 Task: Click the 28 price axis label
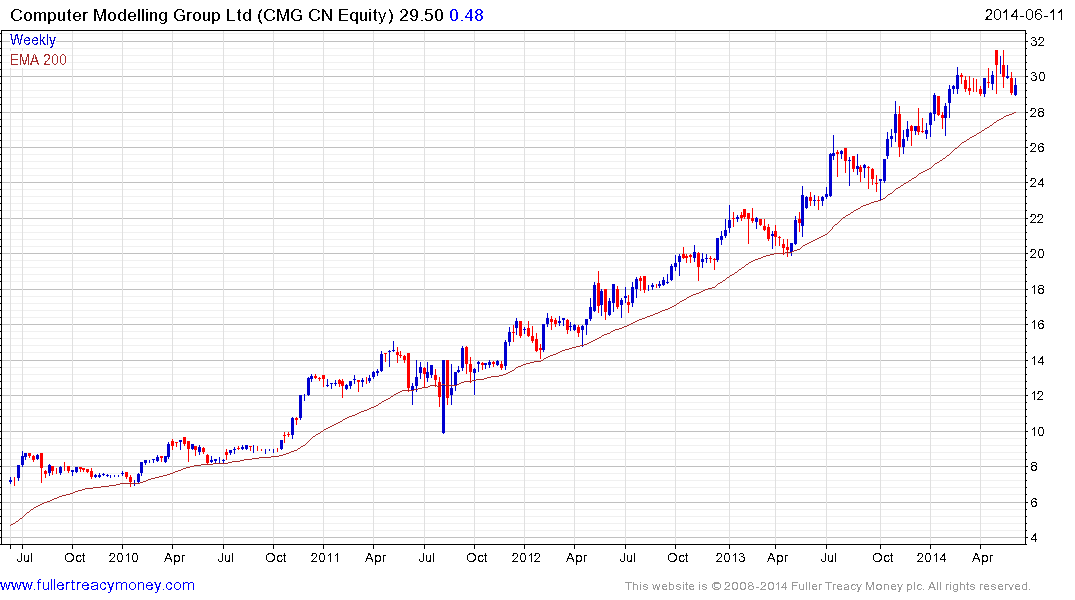point(1037,112)
